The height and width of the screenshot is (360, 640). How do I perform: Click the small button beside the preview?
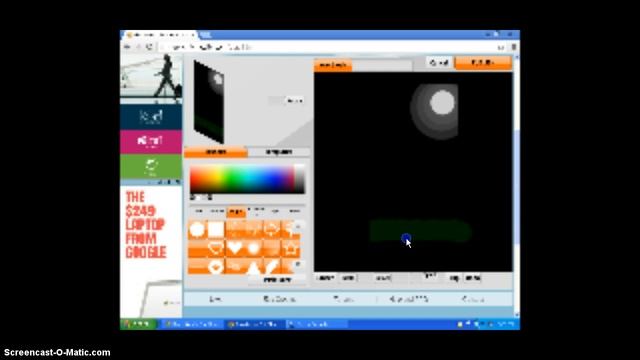(294, 100)
